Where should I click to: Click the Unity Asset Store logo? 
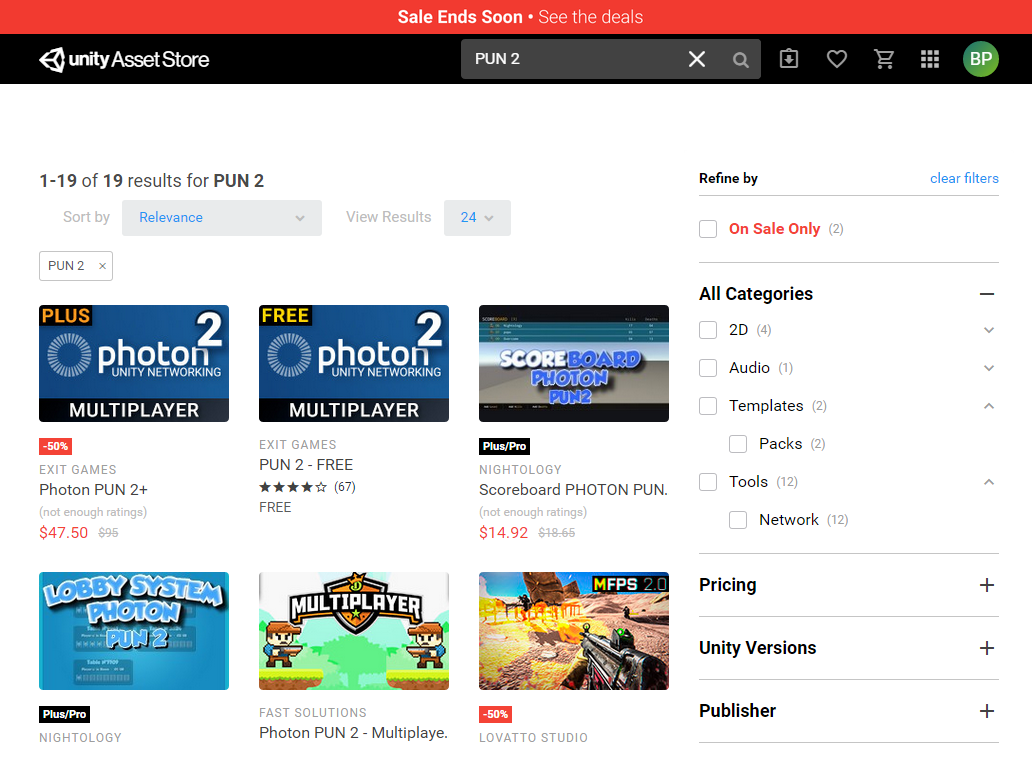(x=124, y=59)
